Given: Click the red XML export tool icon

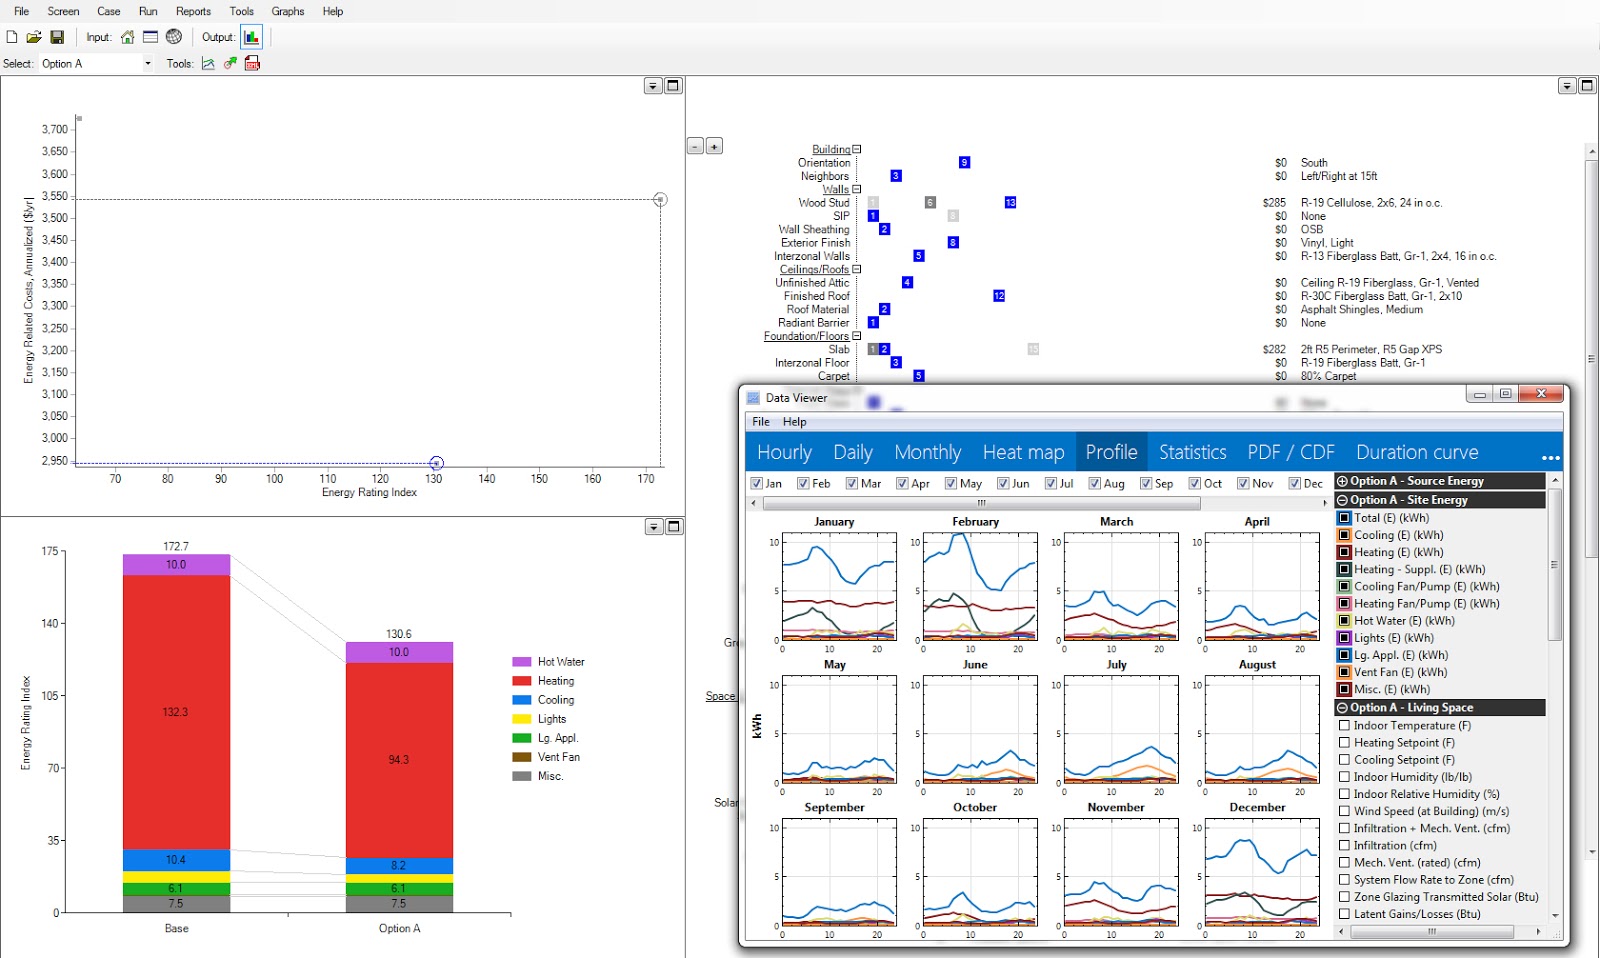Looking at the screenshot, I should [253, 63].
